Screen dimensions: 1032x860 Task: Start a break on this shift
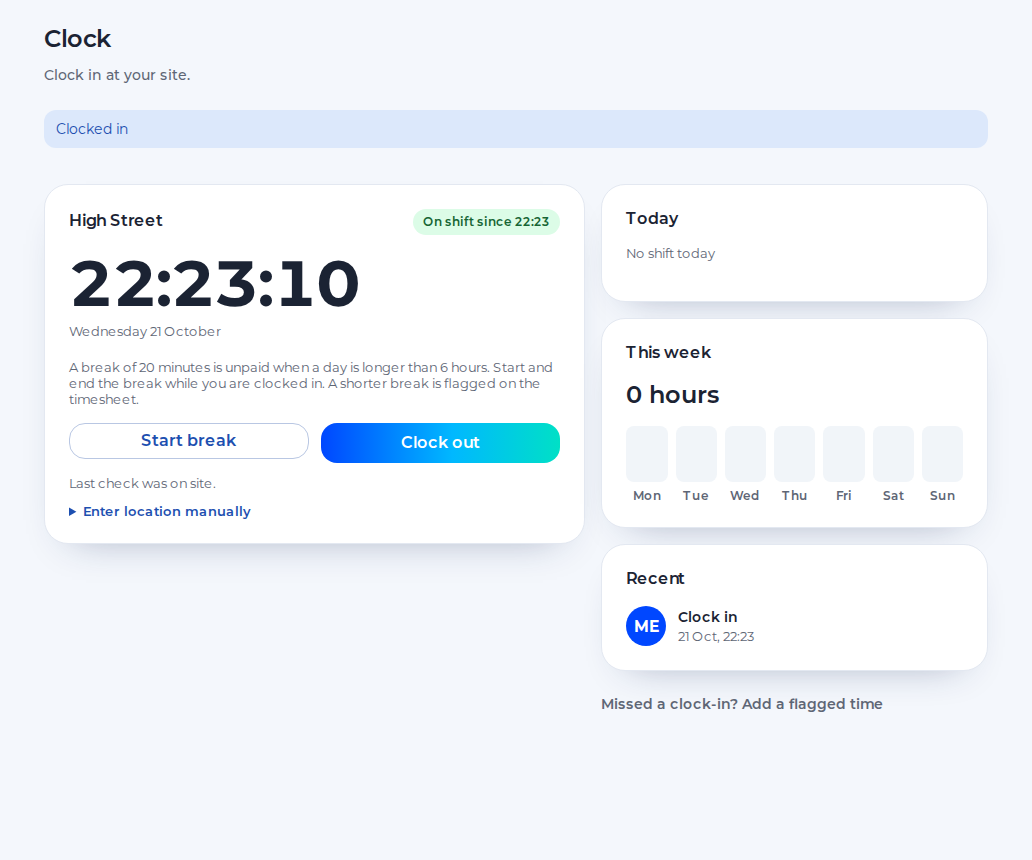point(189,441)
